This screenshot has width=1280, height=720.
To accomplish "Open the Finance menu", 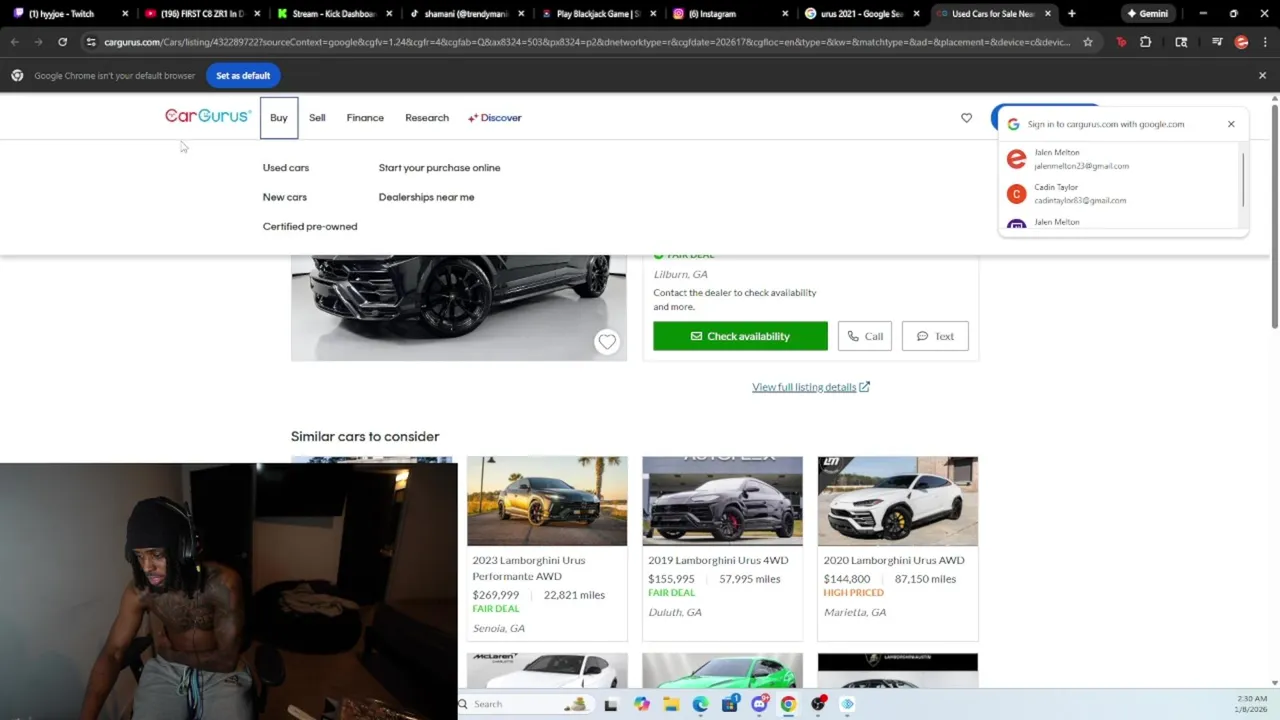I will point(365,118).
